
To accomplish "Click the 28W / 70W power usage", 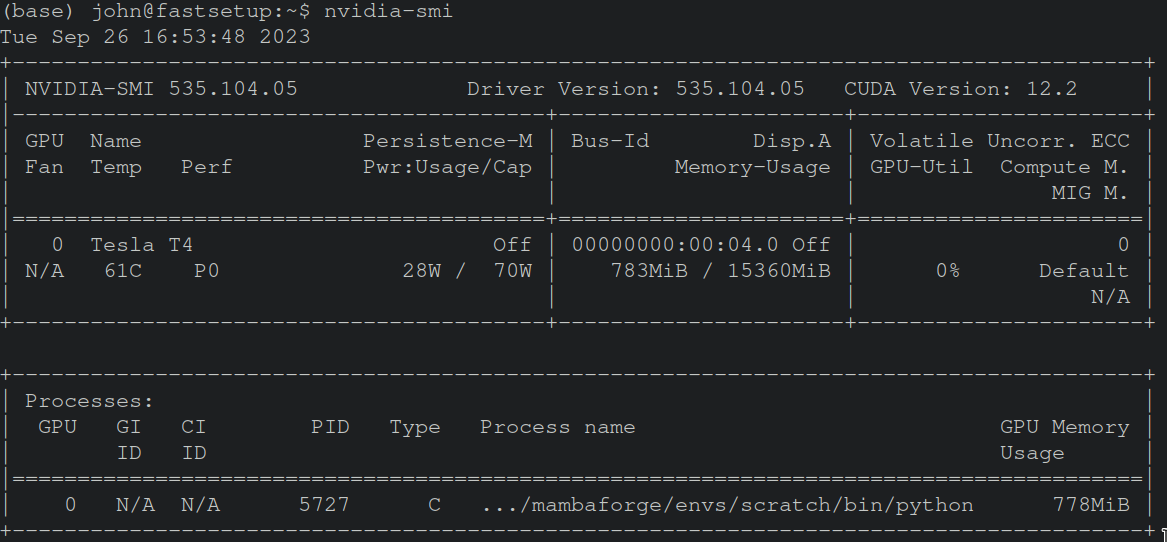I will pos(467,271).
